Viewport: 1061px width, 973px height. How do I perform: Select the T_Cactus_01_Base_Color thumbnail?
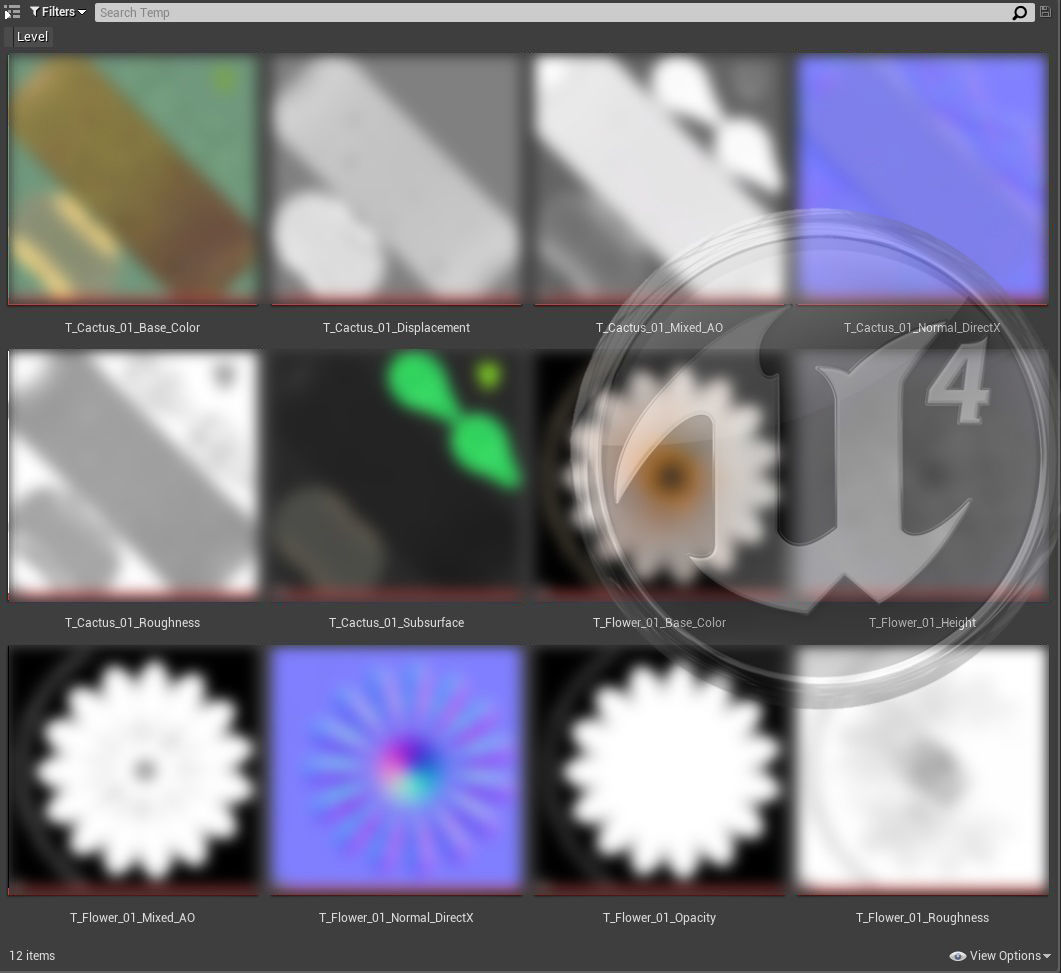pos(133,179)
